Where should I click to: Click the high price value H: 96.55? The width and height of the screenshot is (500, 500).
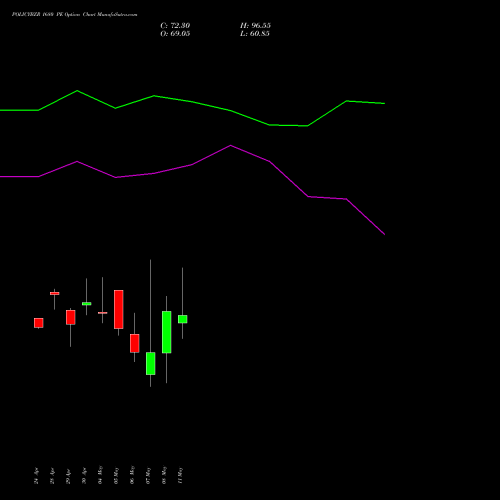(255, 26)
